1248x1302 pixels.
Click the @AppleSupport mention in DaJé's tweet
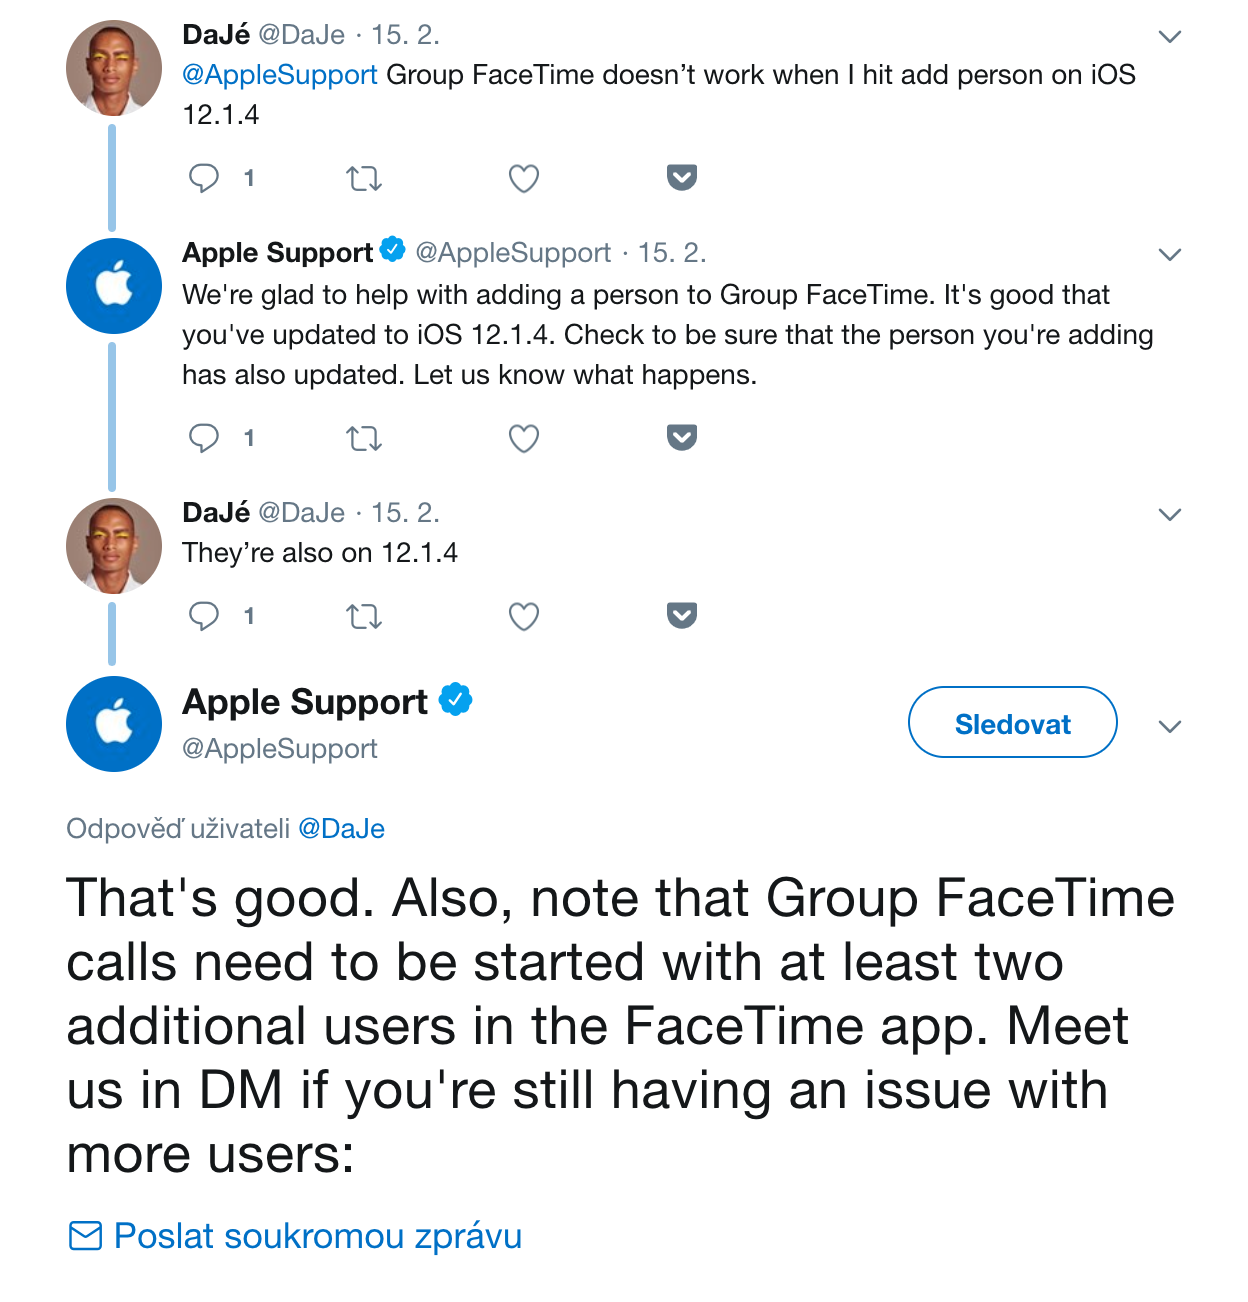tap(279, 74)
